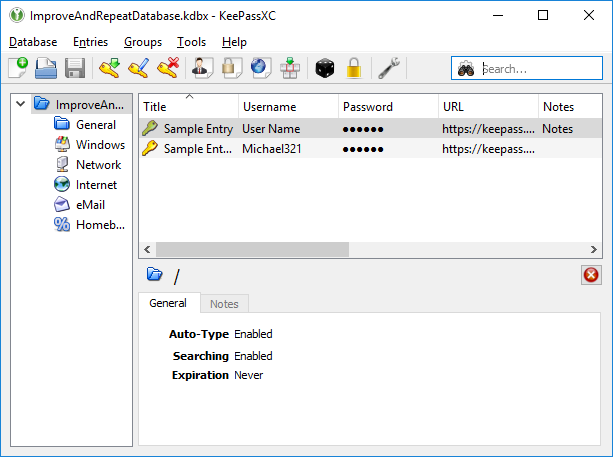
Task: Save database with the floppy disk icon
Action: [x=75, y=68]
